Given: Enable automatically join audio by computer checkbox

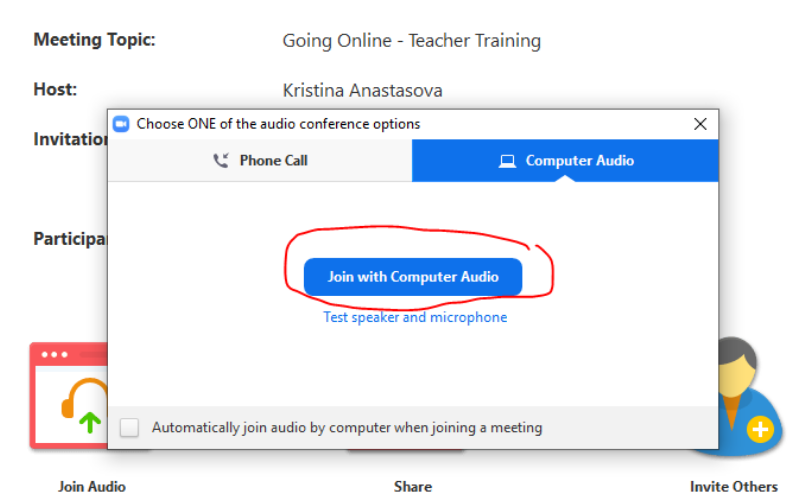Looking at the screenshot, I should click(129, 427).
